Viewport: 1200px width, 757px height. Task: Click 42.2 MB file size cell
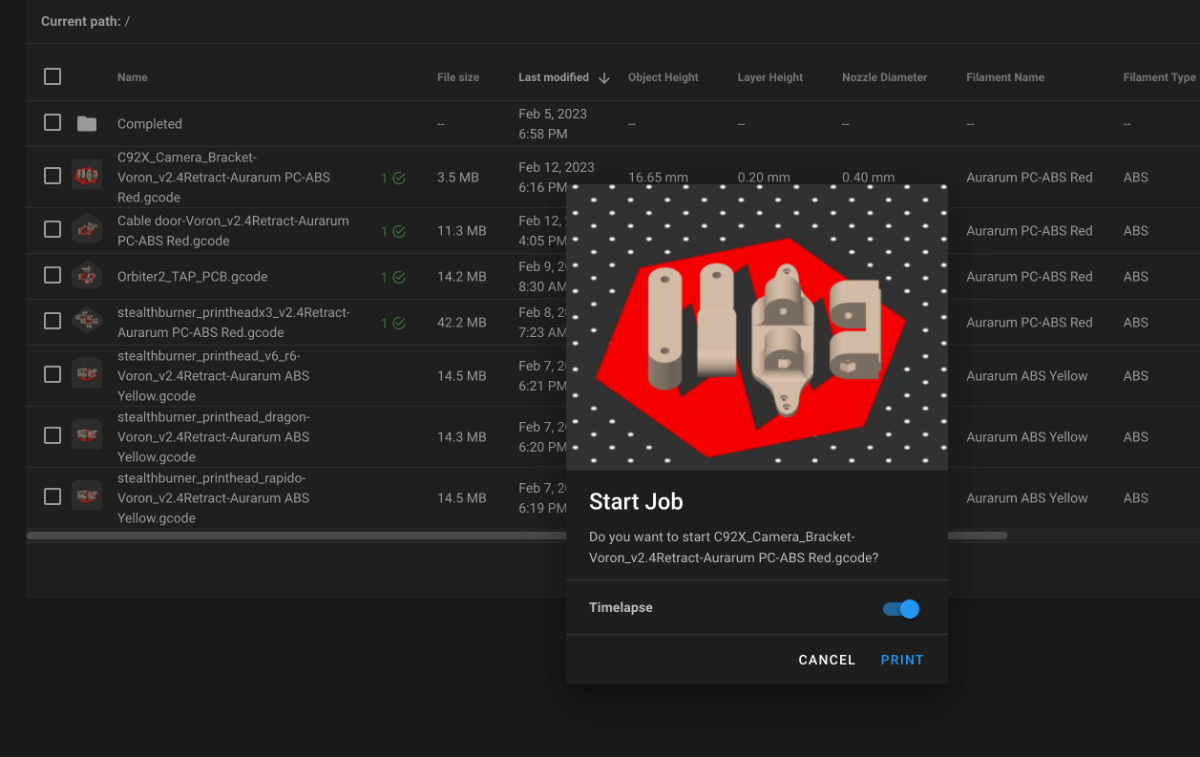pos(462,323)
